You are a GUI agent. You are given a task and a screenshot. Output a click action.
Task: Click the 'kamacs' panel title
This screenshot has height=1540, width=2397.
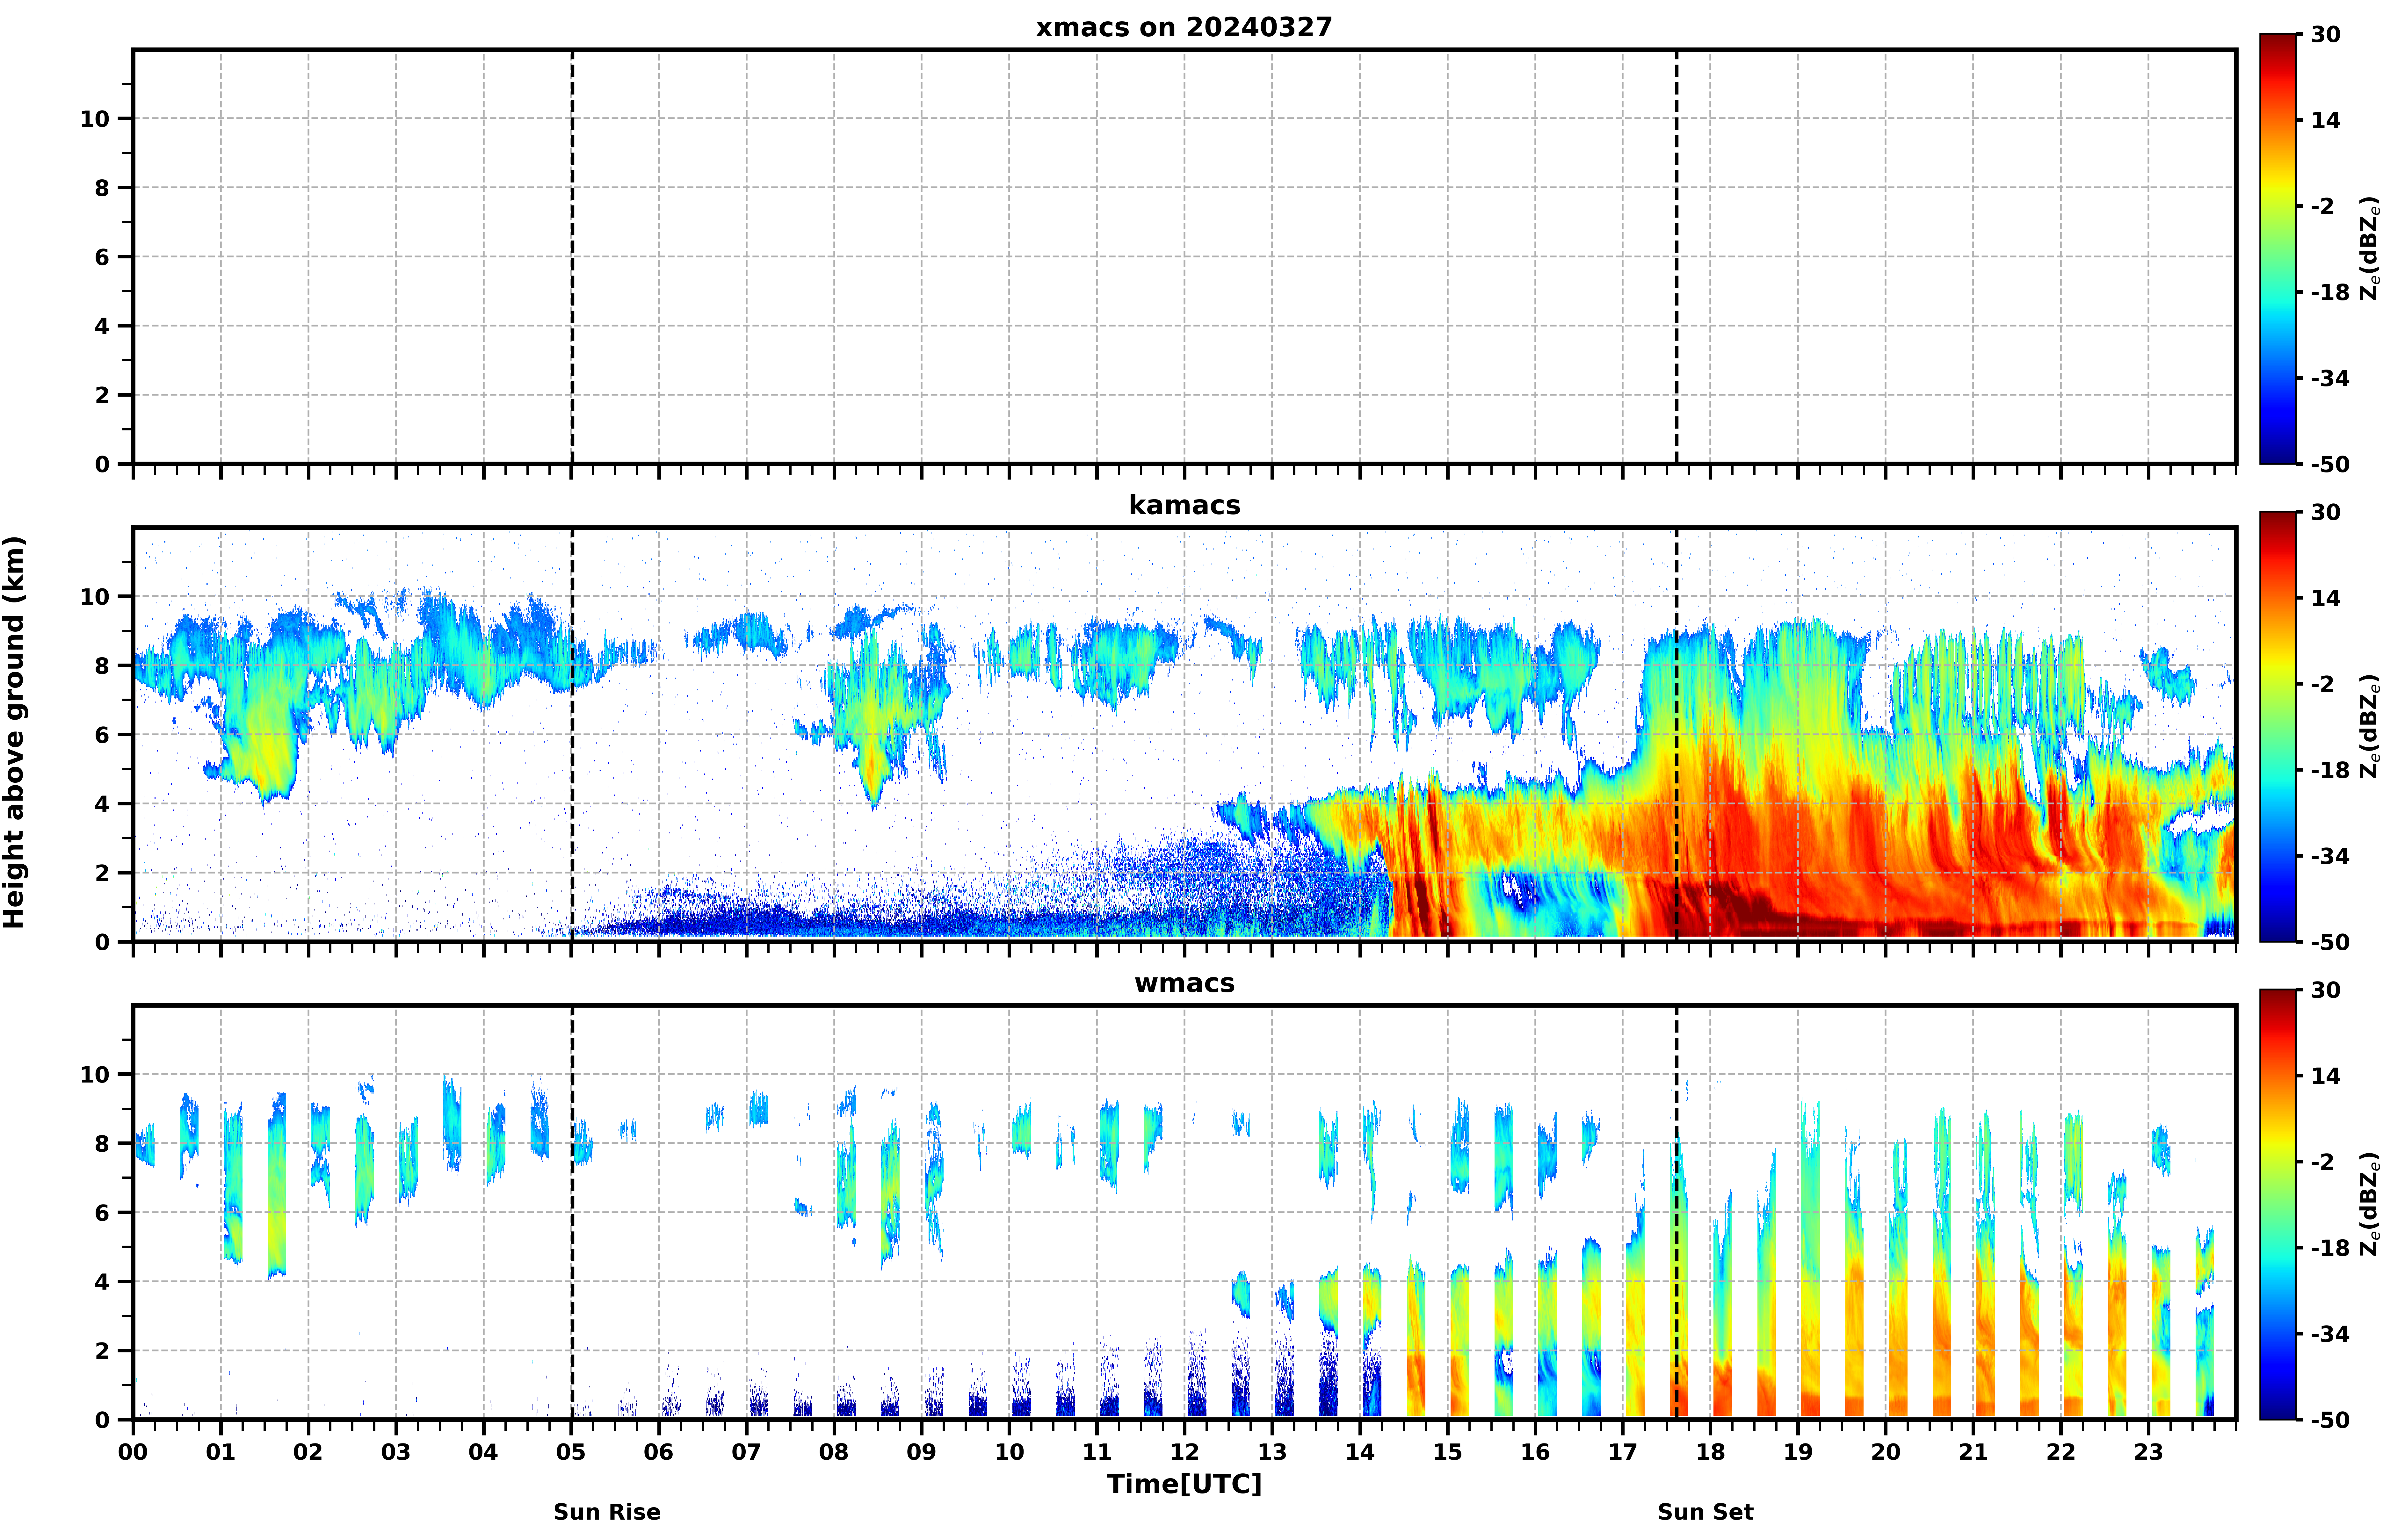1184,505
